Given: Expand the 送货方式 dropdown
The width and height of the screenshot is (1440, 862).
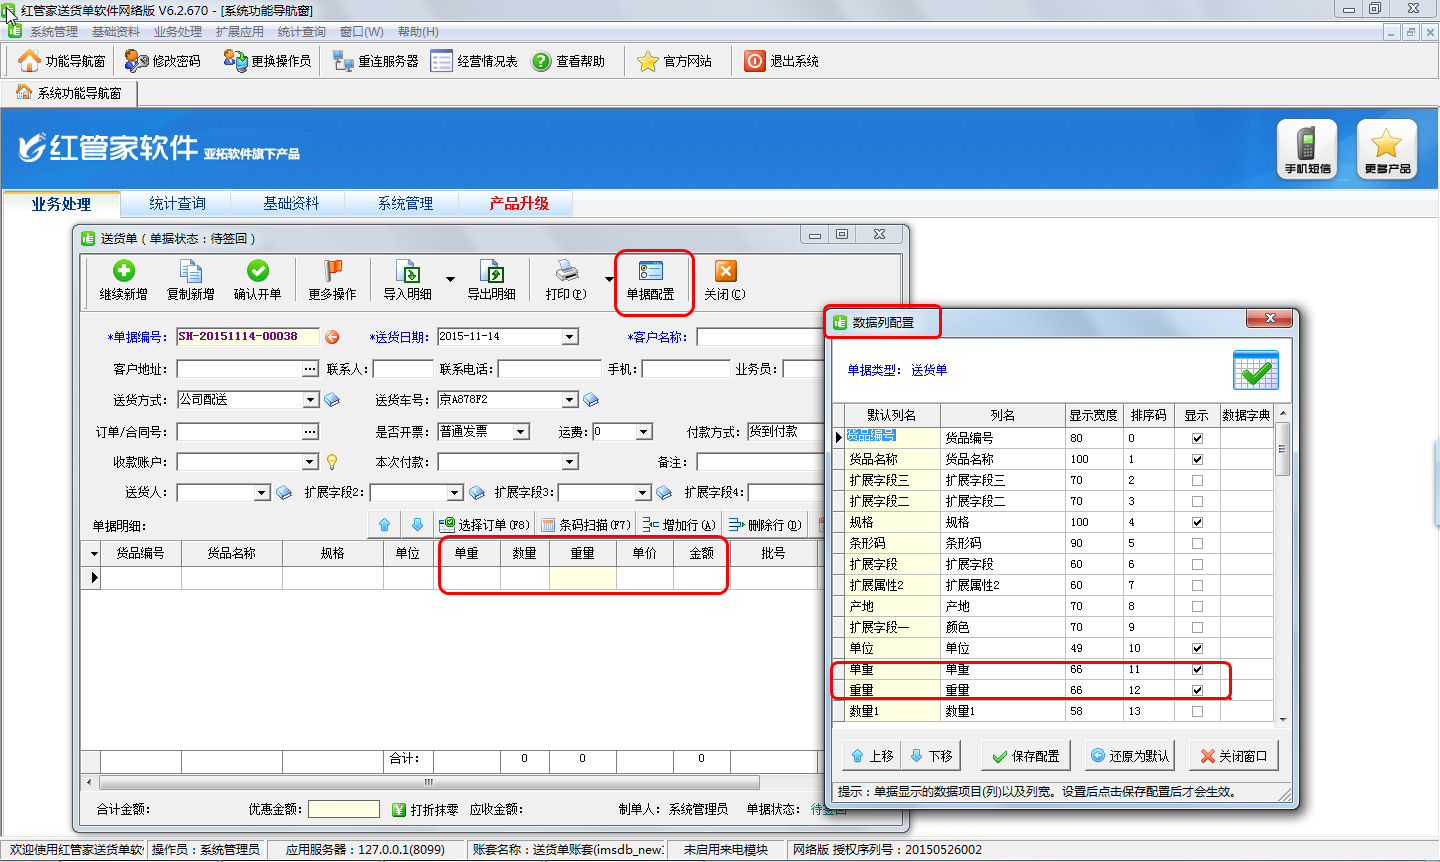Looking at the screenshot, I should pos(310,400).
